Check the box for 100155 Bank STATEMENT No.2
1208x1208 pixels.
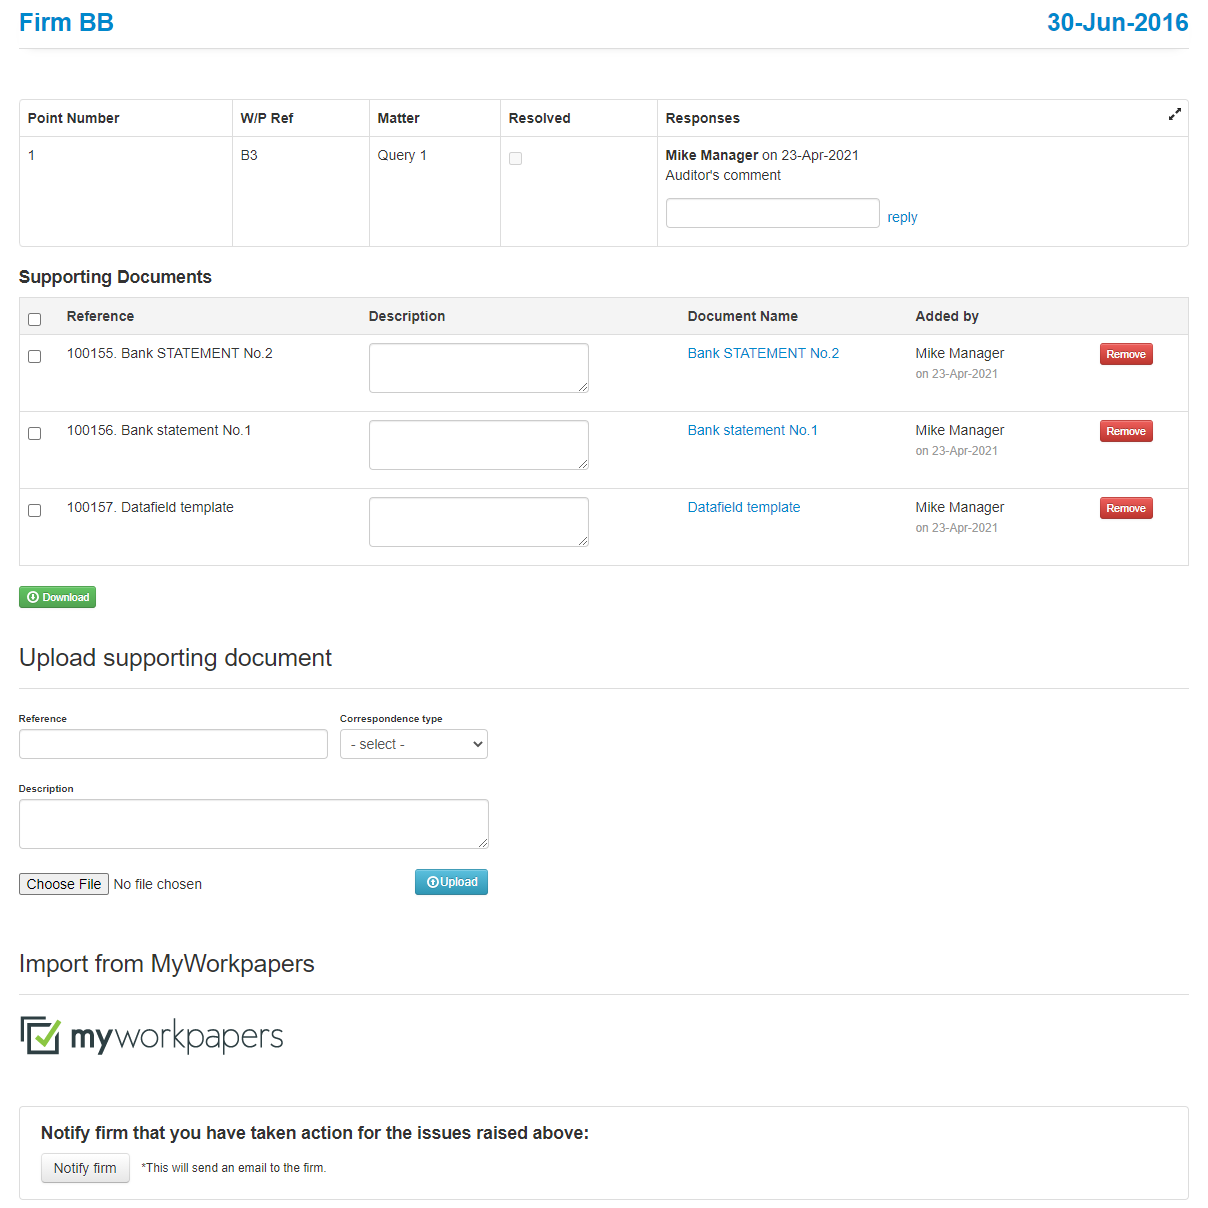[x=35, y=356]
